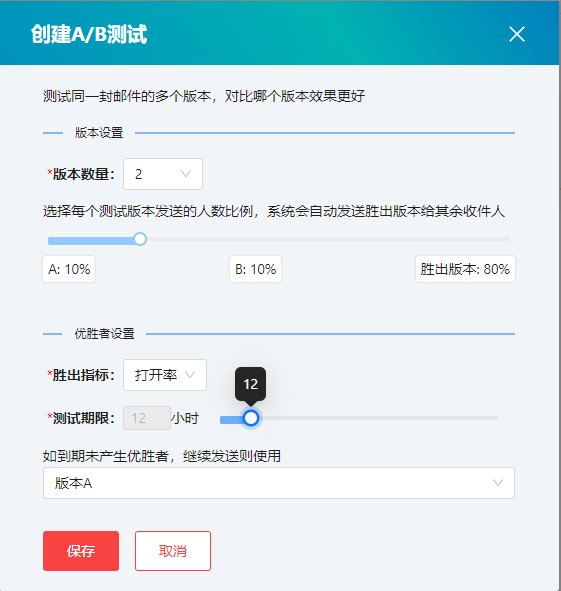The height and width of the screenshot is (591, 561).
Task: Click the chevron arrow in 版本A selector
Action: pyautogui.click(x=498, y=483)
